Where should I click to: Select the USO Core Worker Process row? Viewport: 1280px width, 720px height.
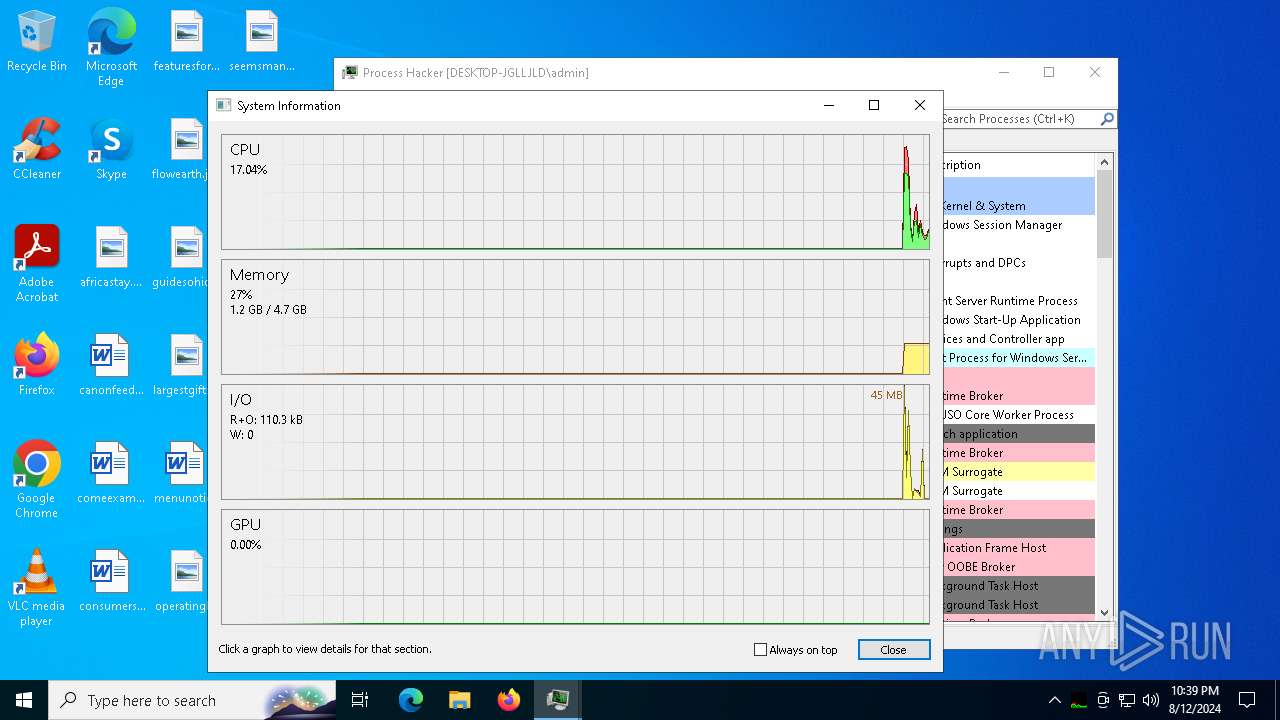(1019, 415)
